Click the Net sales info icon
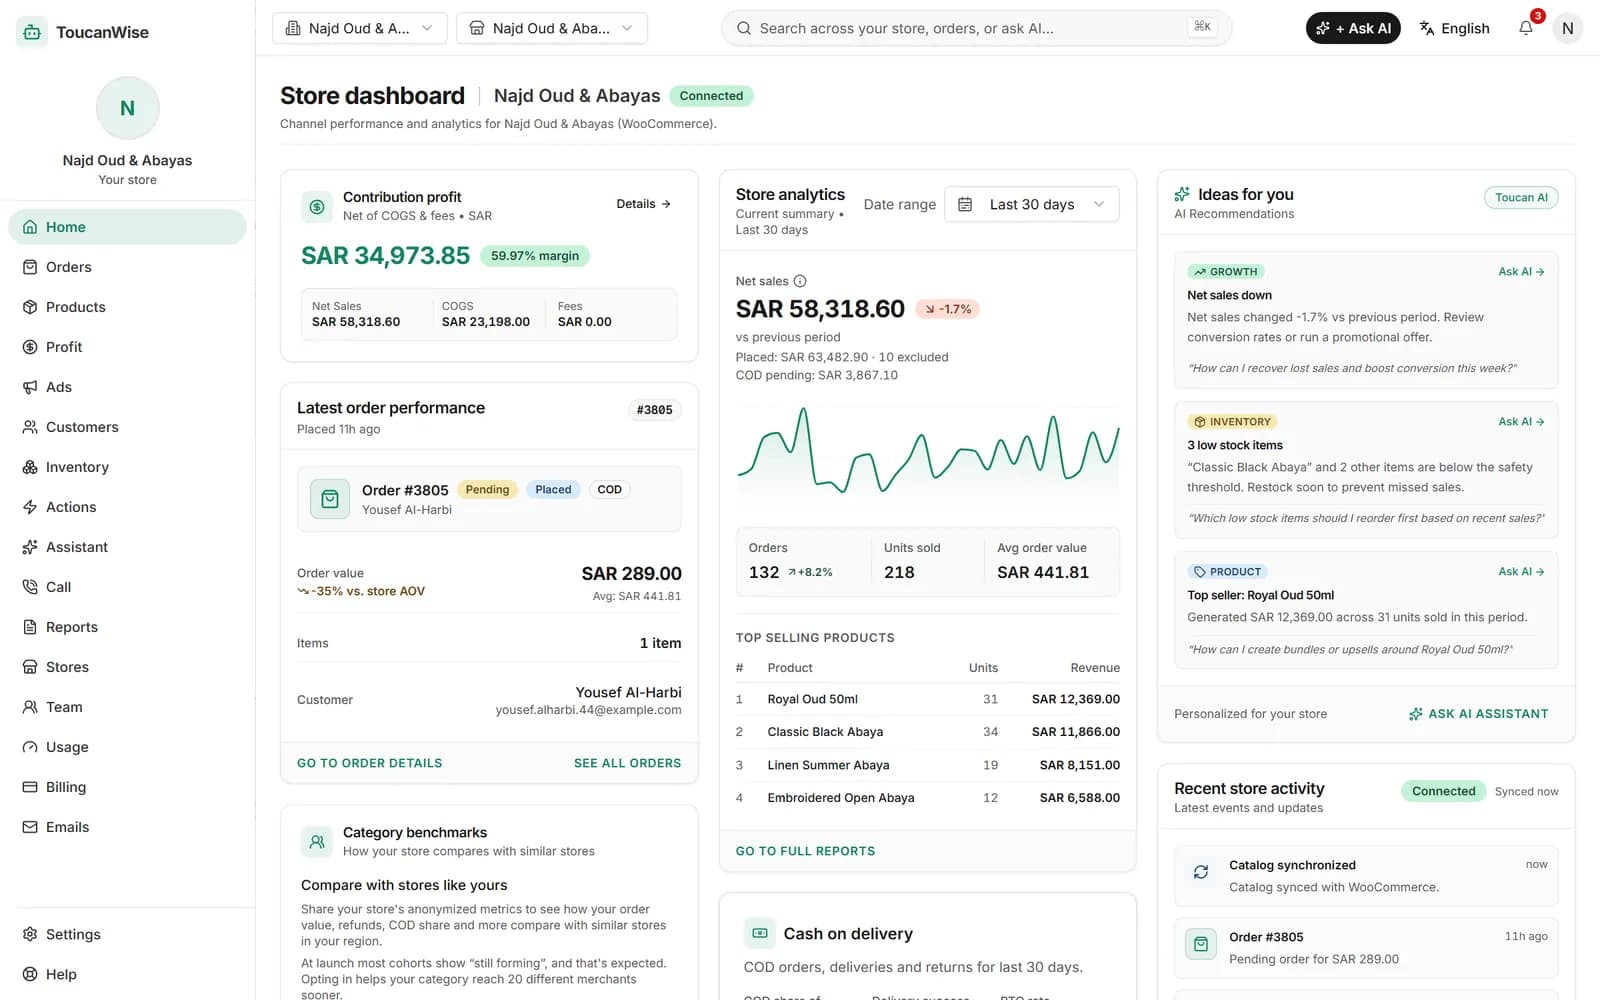This screenshot has width=1600, height=1000. 800,281
